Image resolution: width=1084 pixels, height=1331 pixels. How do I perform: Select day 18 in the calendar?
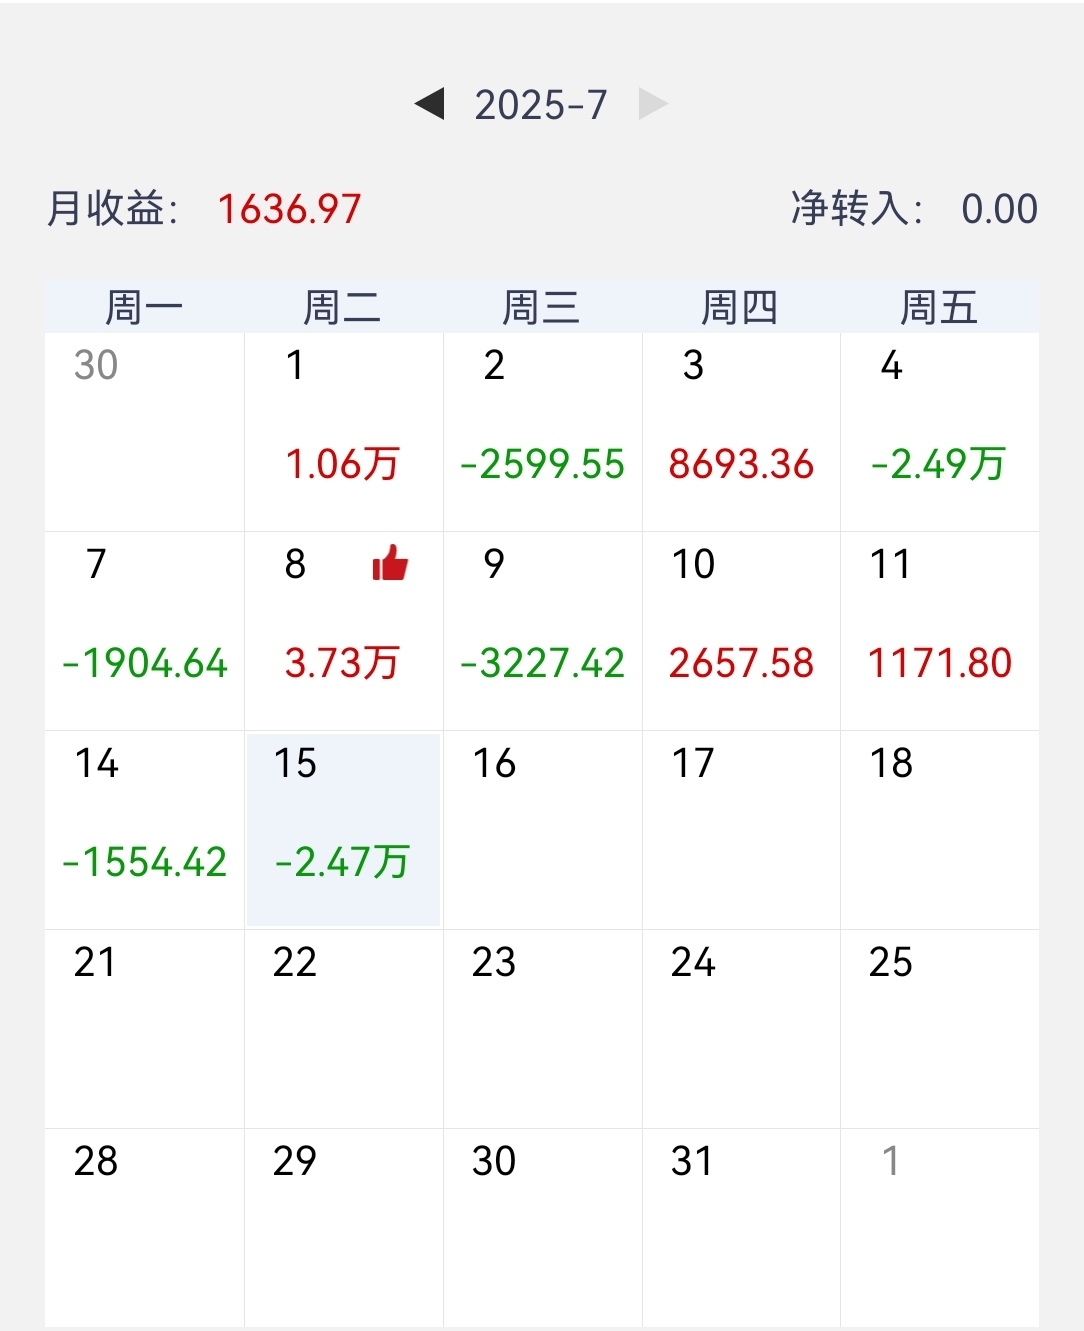pyautogui.click(x=940, y=830)
